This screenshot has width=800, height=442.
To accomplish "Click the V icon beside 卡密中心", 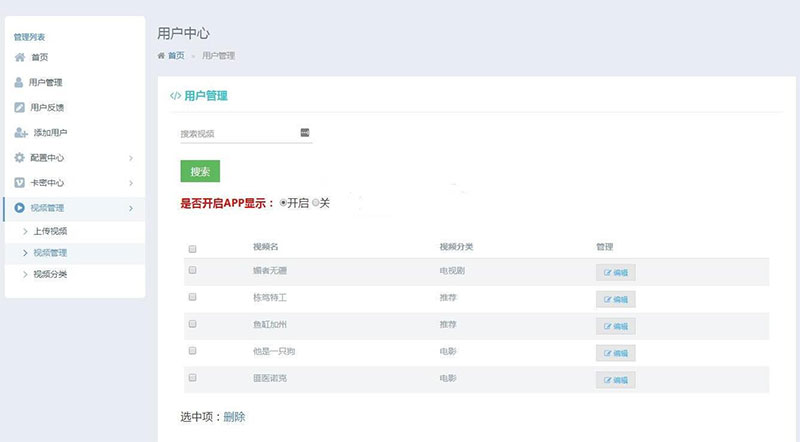I will tap(19, 182).
